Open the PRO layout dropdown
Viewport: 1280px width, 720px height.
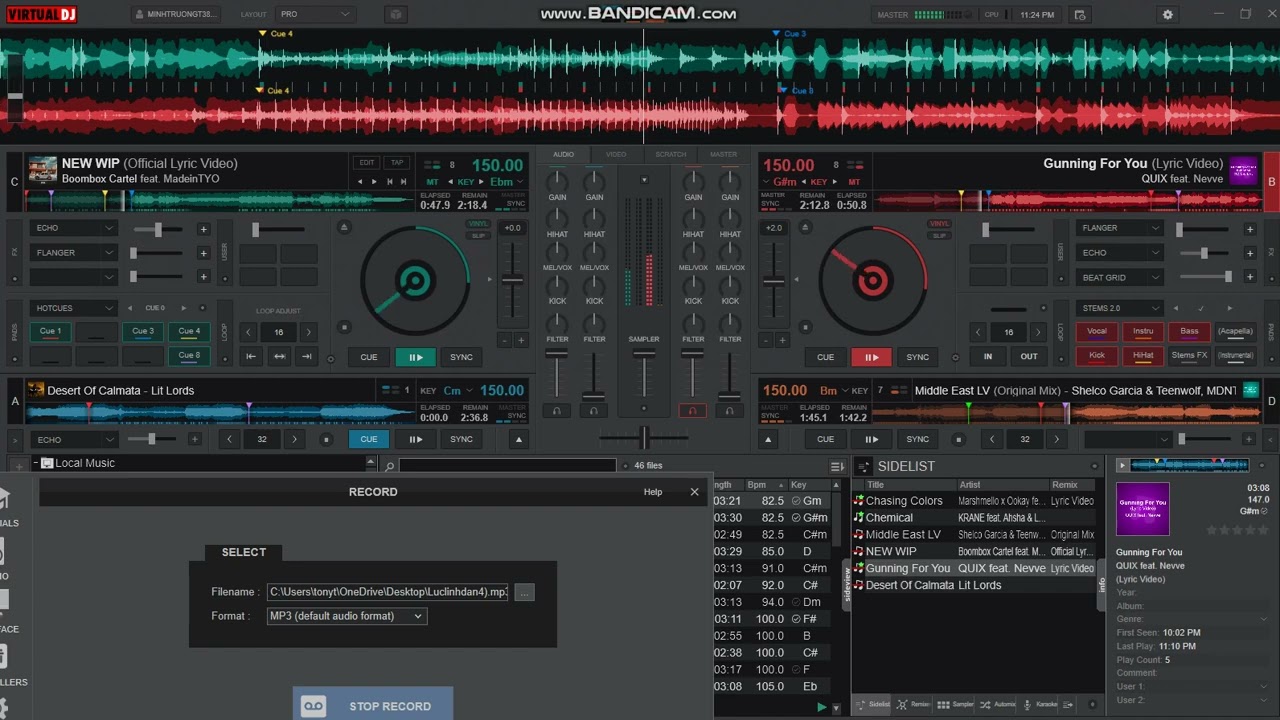click(x=315, y=15)
